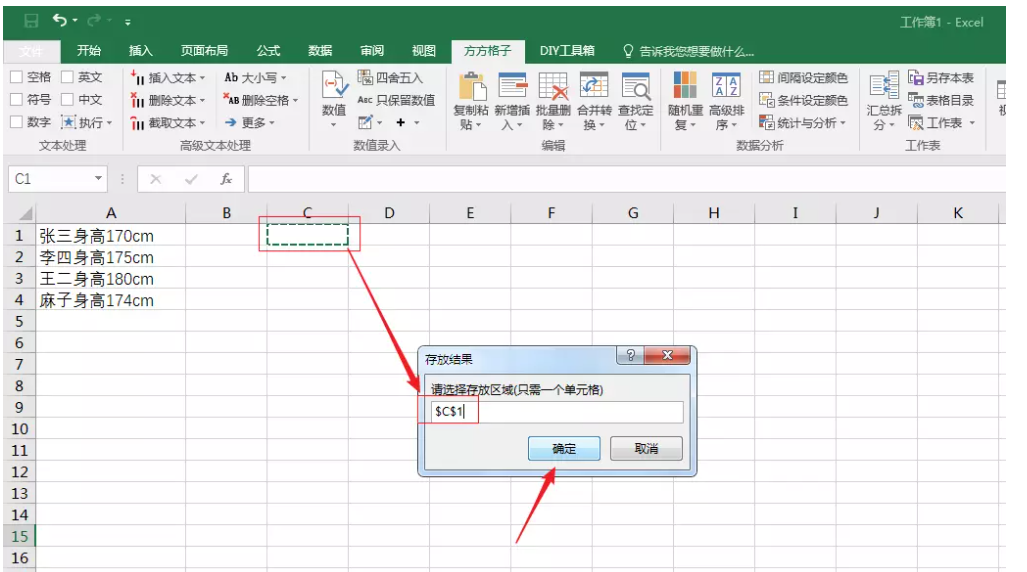Switch to the 开始 tab
Image resolution: width=1027 pixels, height=572 pixels.
pos(88,50)
